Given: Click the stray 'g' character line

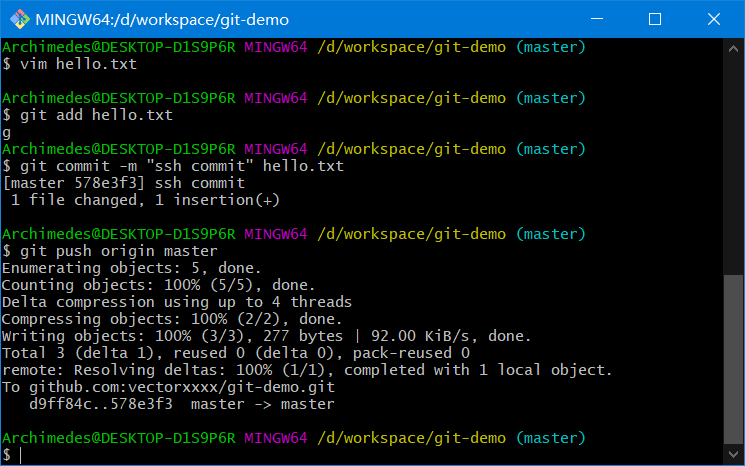Looking at the screenshot, I should [x=6, y=133].
